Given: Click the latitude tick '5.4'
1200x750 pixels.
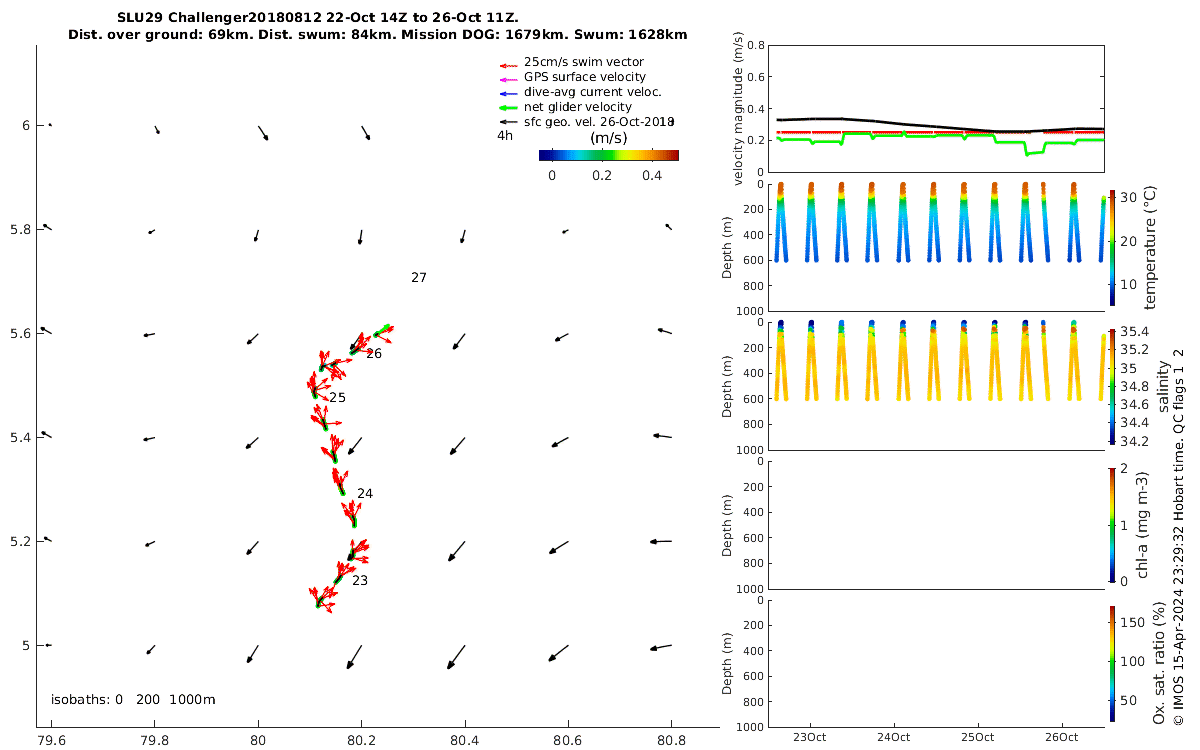Looking at the screenshot, I should pyautogui.click(x=19, y=438).
